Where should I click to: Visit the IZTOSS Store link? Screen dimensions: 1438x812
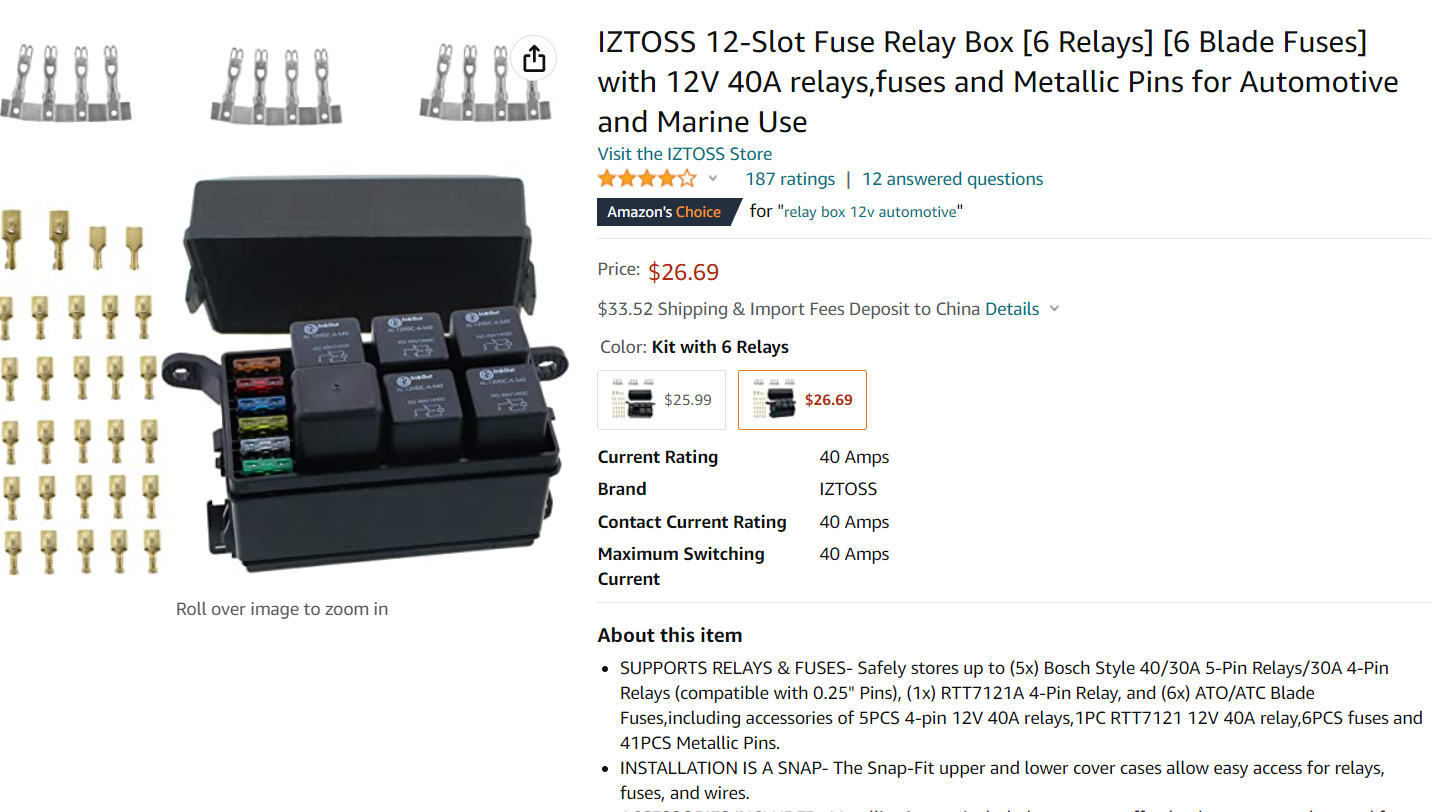(685, 154)
